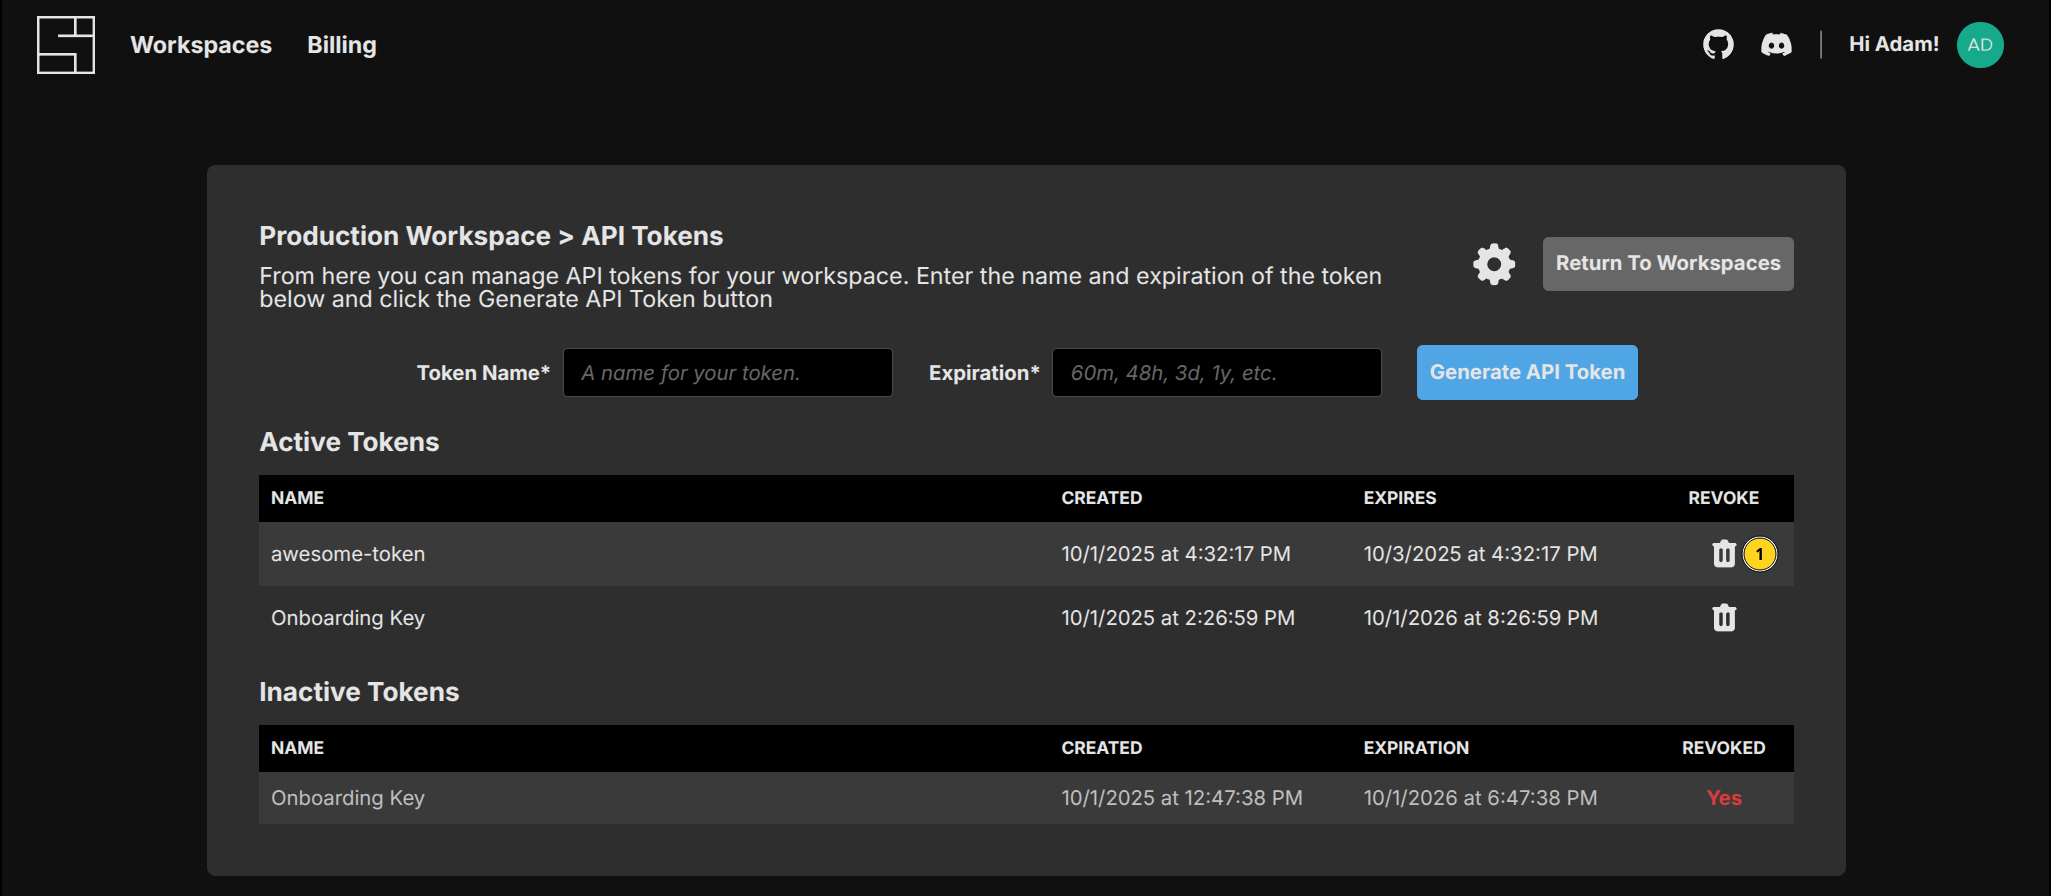
Task: Click the AD user avatar
Action: pos(1979,45)
